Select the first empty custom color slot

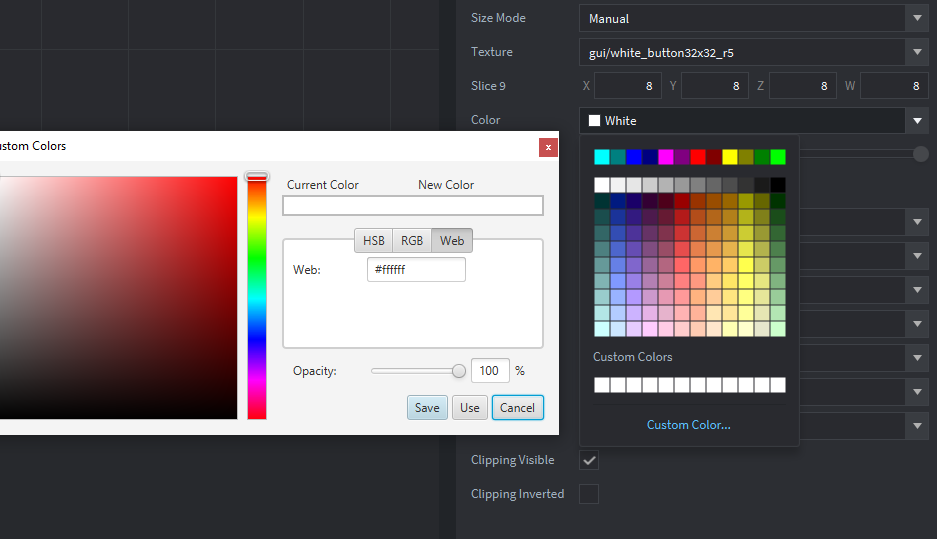(602, 385)
